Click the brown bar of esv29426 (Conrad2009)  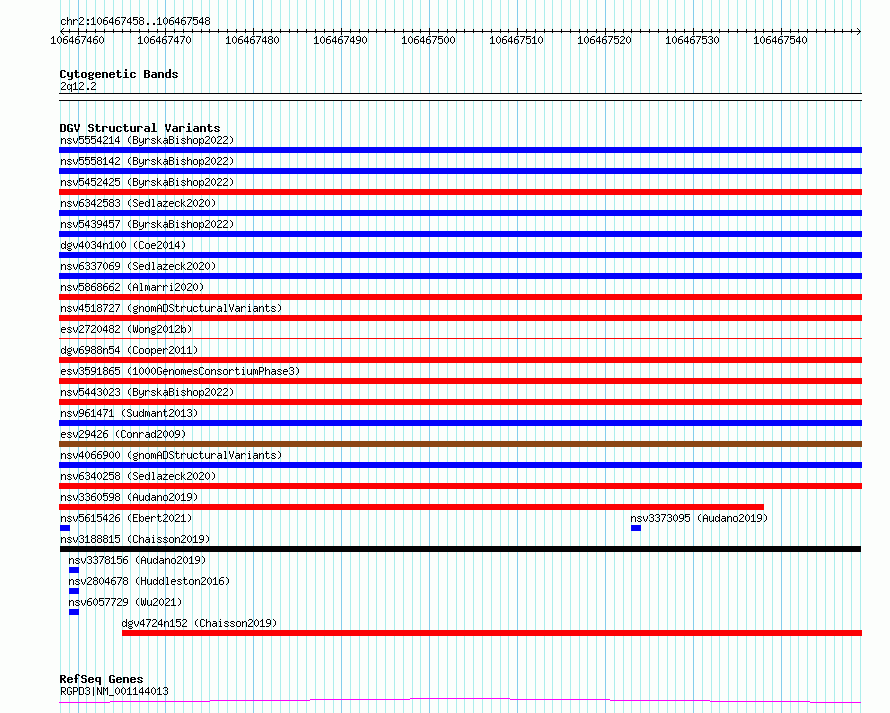pyautogui.click(x=460, y=444)
